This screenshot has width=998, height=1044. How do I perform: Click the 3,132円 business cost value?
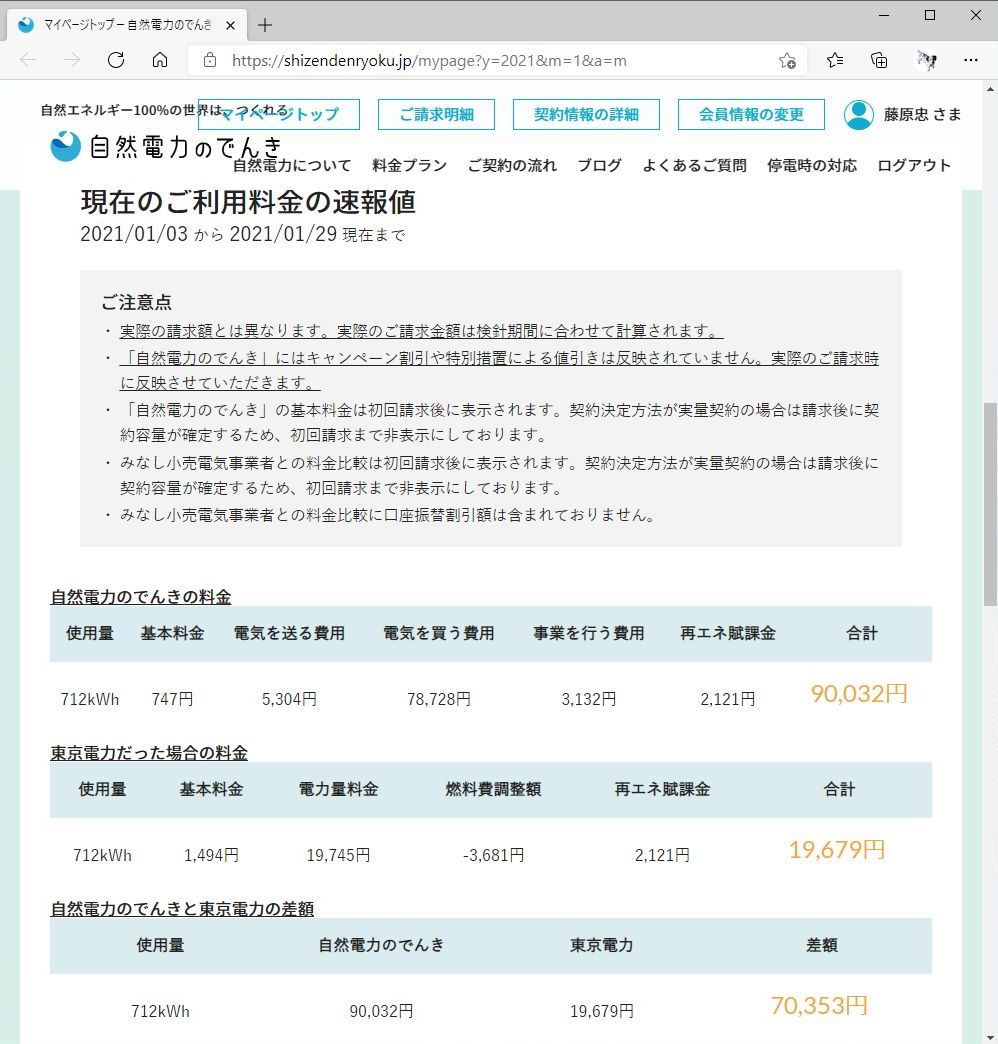[x=589, y=699]
